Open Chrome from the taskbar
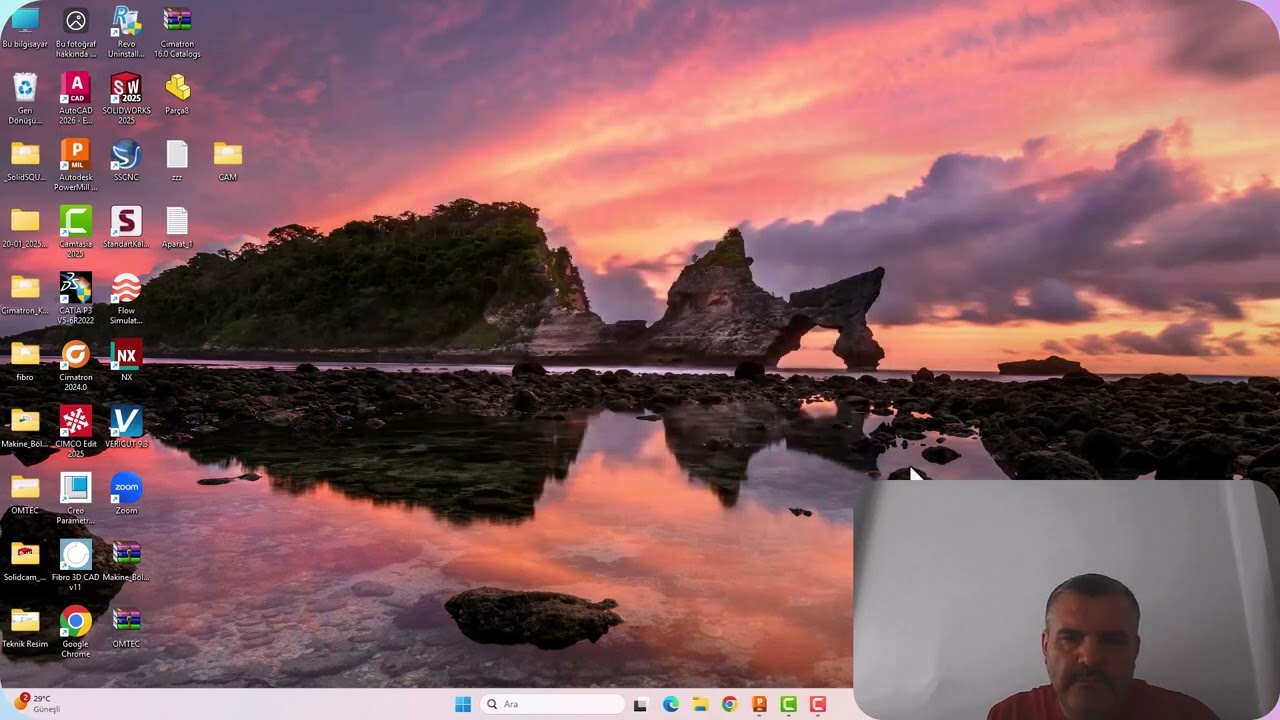 (729, 704)
